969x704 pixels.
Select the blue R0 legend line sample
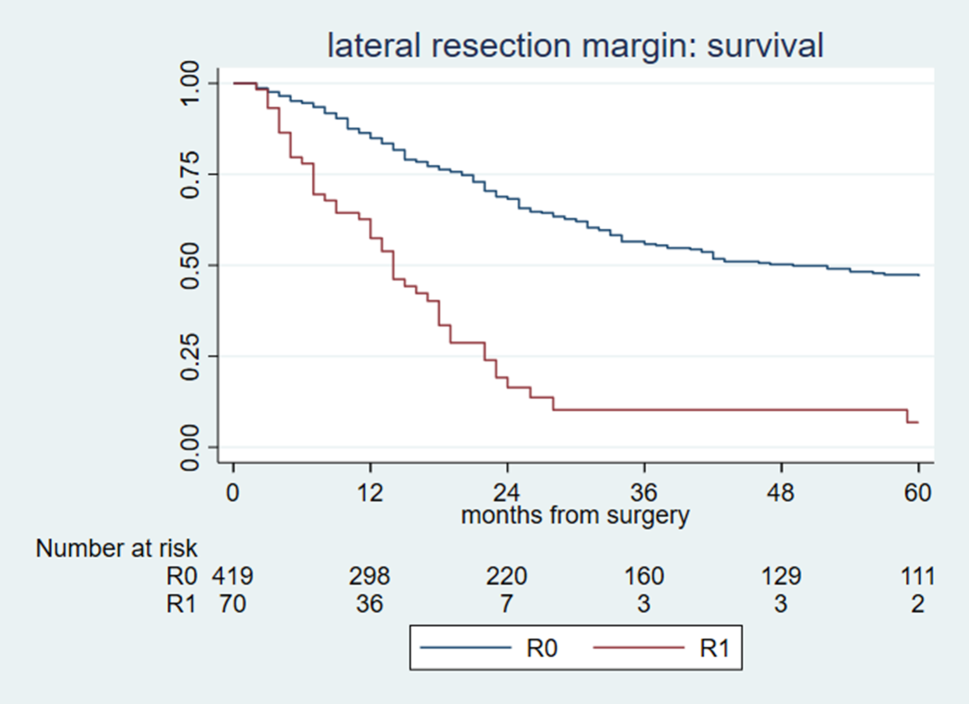(463, 649)
